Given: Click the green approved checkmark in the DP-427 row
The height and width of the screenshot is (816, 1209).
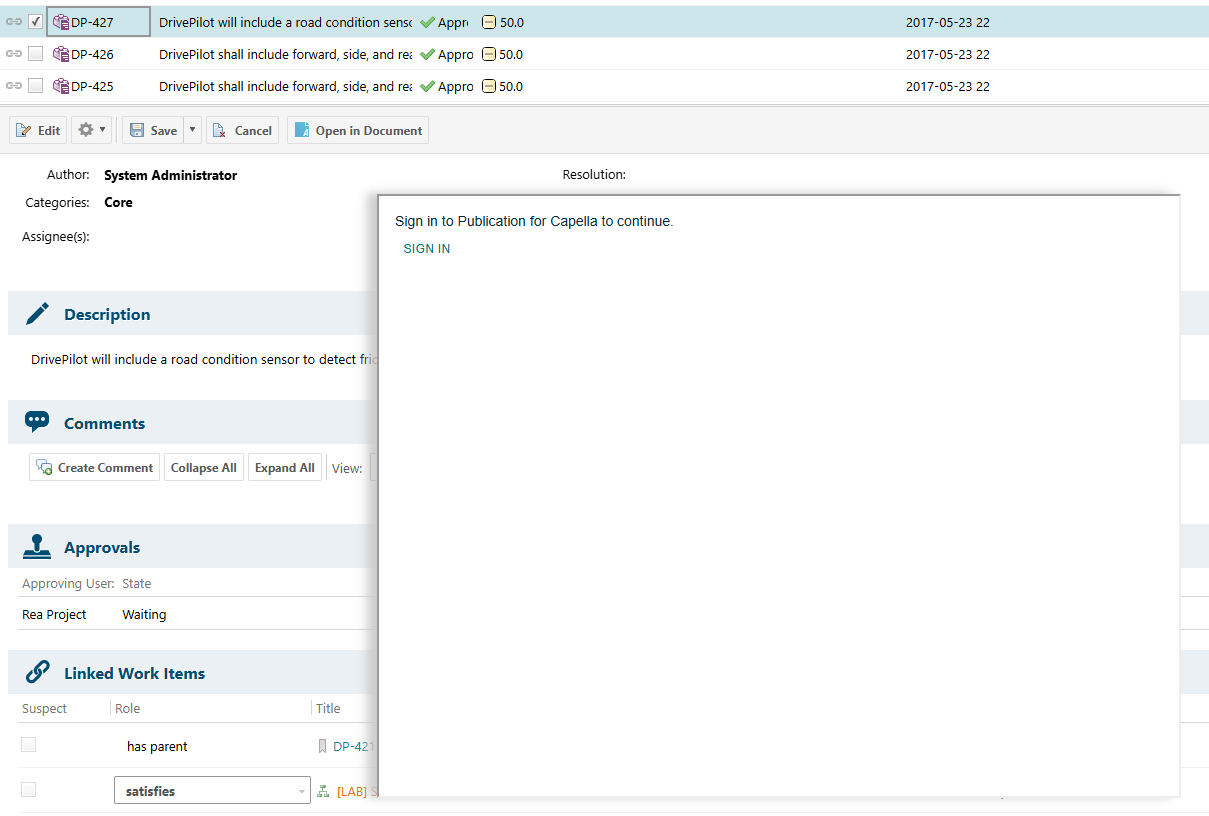Looking at the screenshot, I should 427,22.
